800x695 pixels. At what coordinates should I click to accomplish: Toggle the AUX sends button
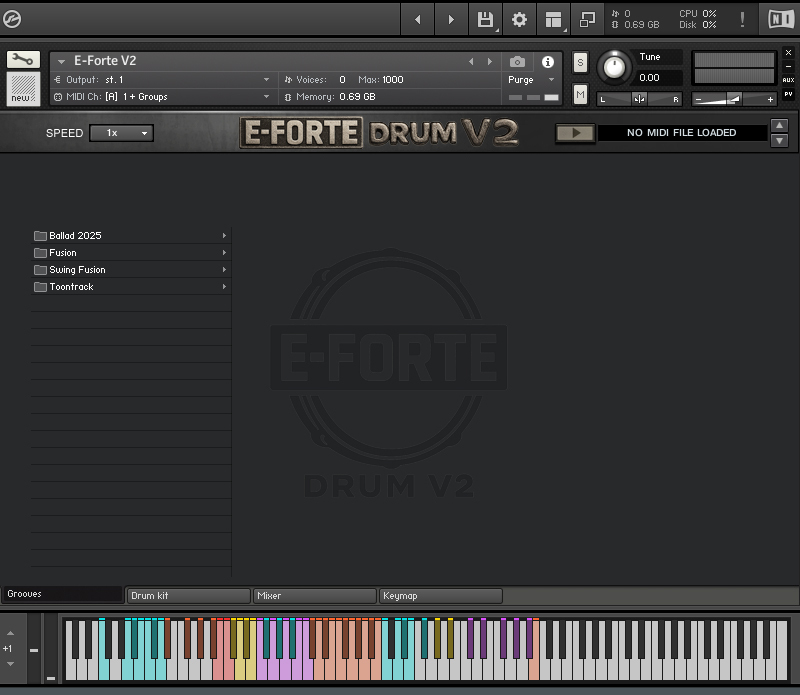[x=788, y=80]
